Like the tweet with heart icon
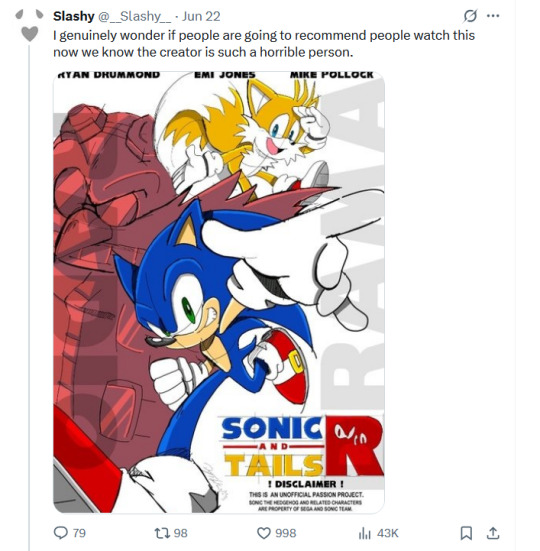The image size is (540, 551). click(x=264, y=533)
